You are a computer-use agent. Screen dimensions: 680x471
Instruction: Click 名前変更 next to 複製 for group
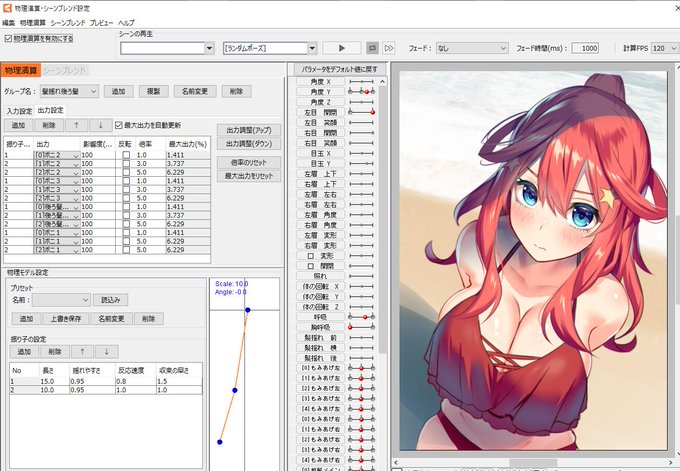click(x=195, y=92)
